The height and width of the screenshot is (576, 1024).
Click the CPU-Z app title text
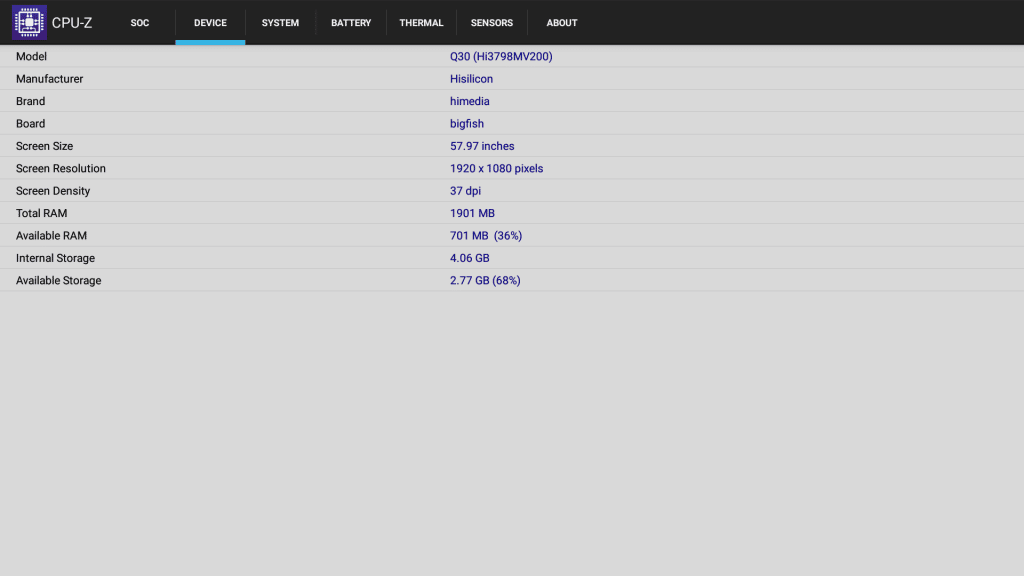(72, 23)
